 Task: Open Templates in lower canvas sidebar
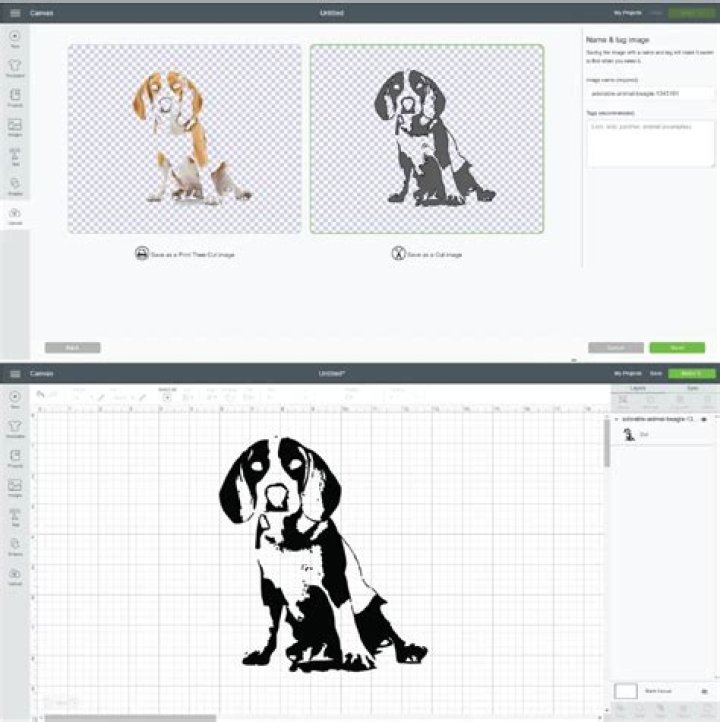click(15, 429)
